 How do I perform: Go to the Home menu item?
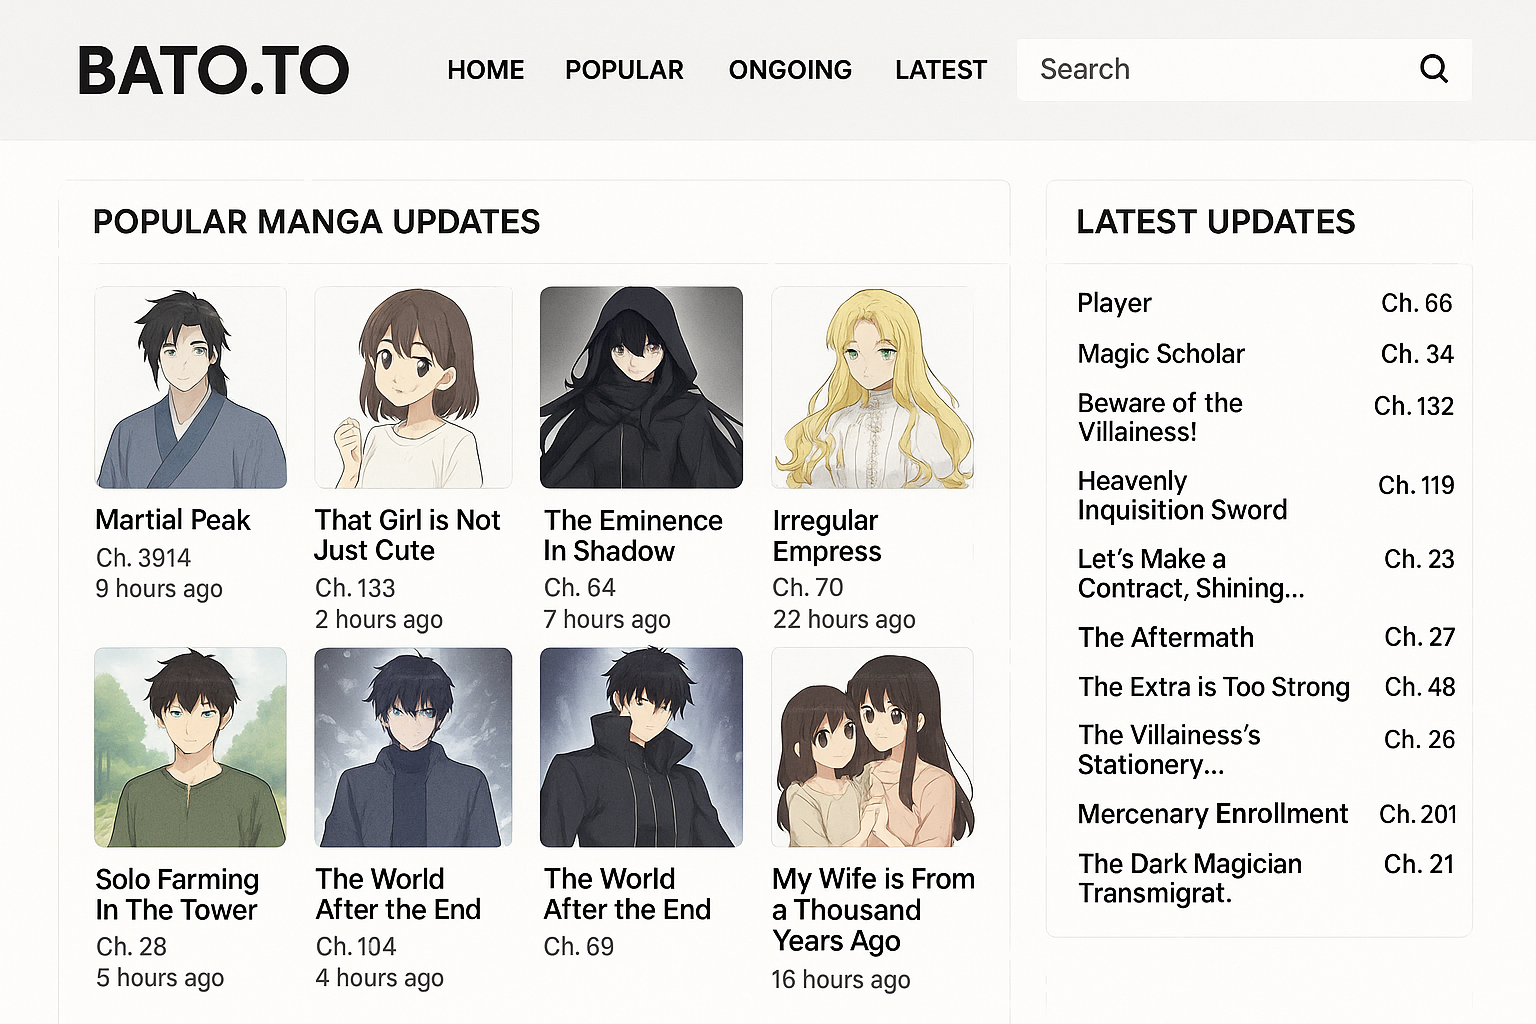click(485, 70)
